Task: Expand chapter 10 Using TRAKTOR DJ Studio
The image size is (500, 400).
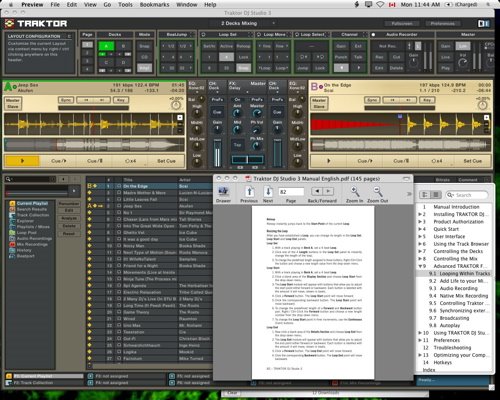Action: 420,333
